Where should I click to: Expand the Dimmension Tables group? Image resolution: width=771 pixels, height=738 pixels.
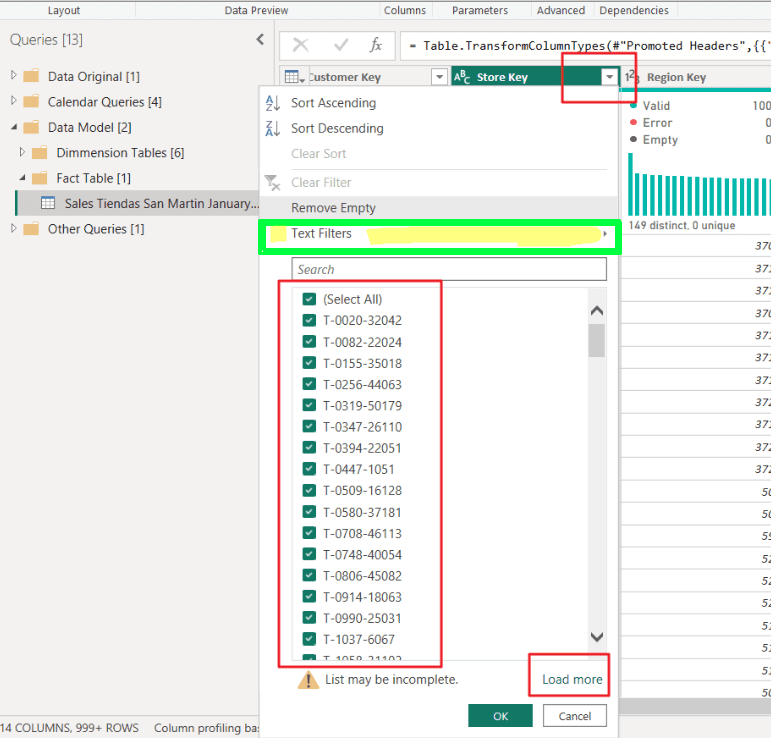tap(22, 152)
